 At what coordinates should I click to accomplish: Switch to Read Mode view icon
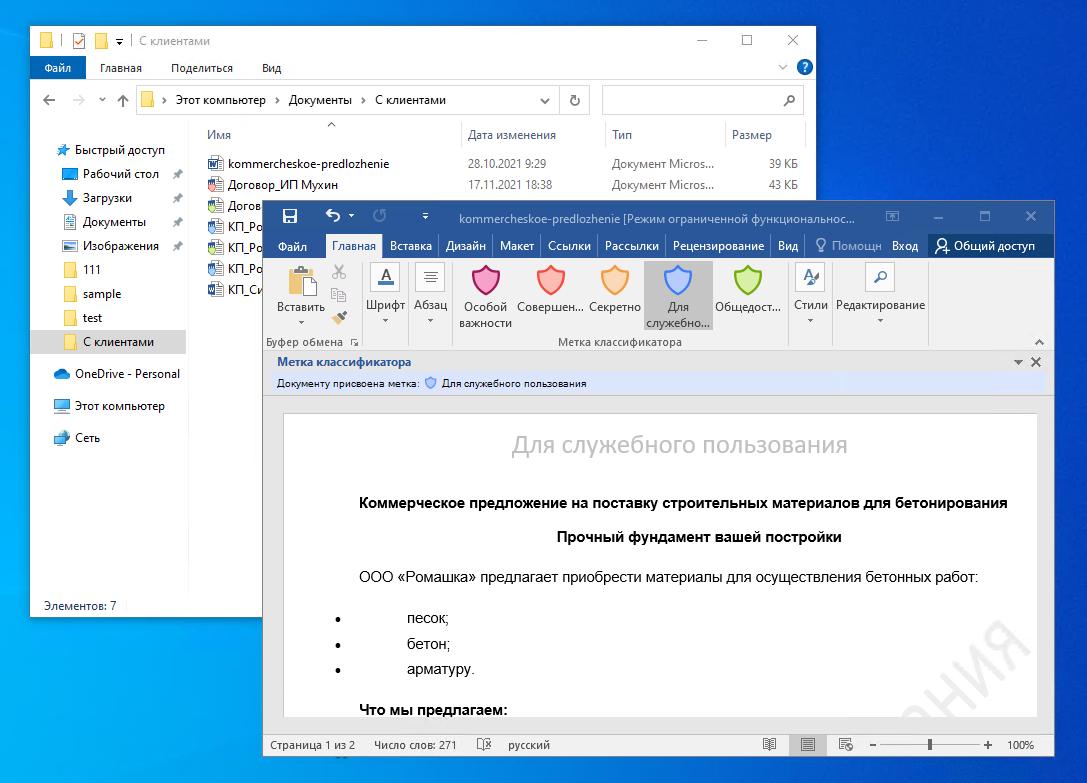[x=769, y=745]
